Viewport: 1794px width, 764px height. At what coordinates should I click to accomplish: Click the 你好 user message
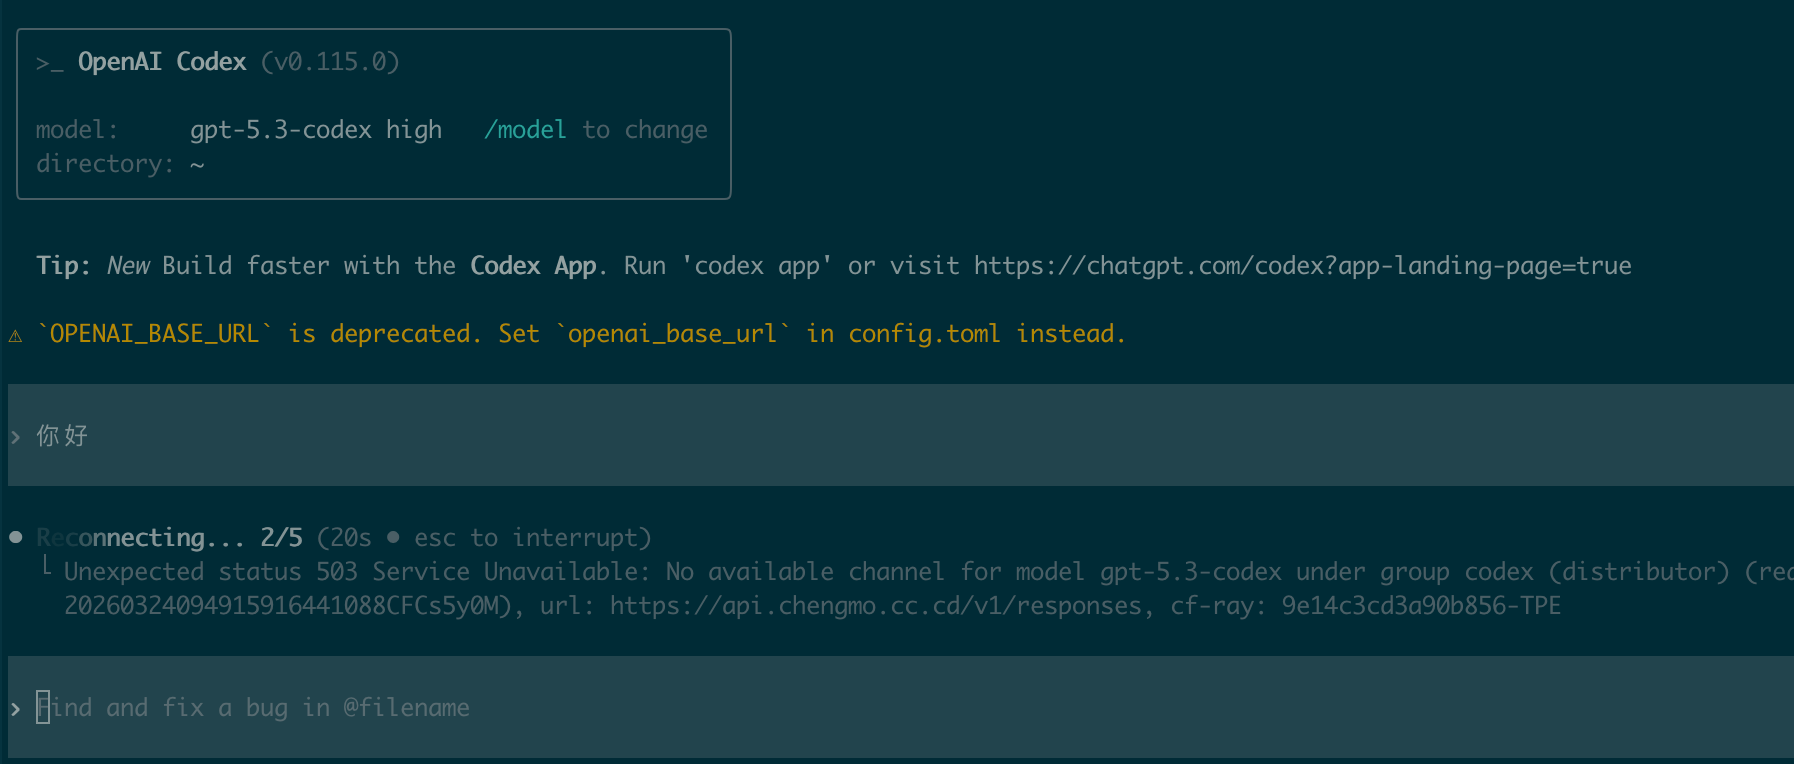62,436
